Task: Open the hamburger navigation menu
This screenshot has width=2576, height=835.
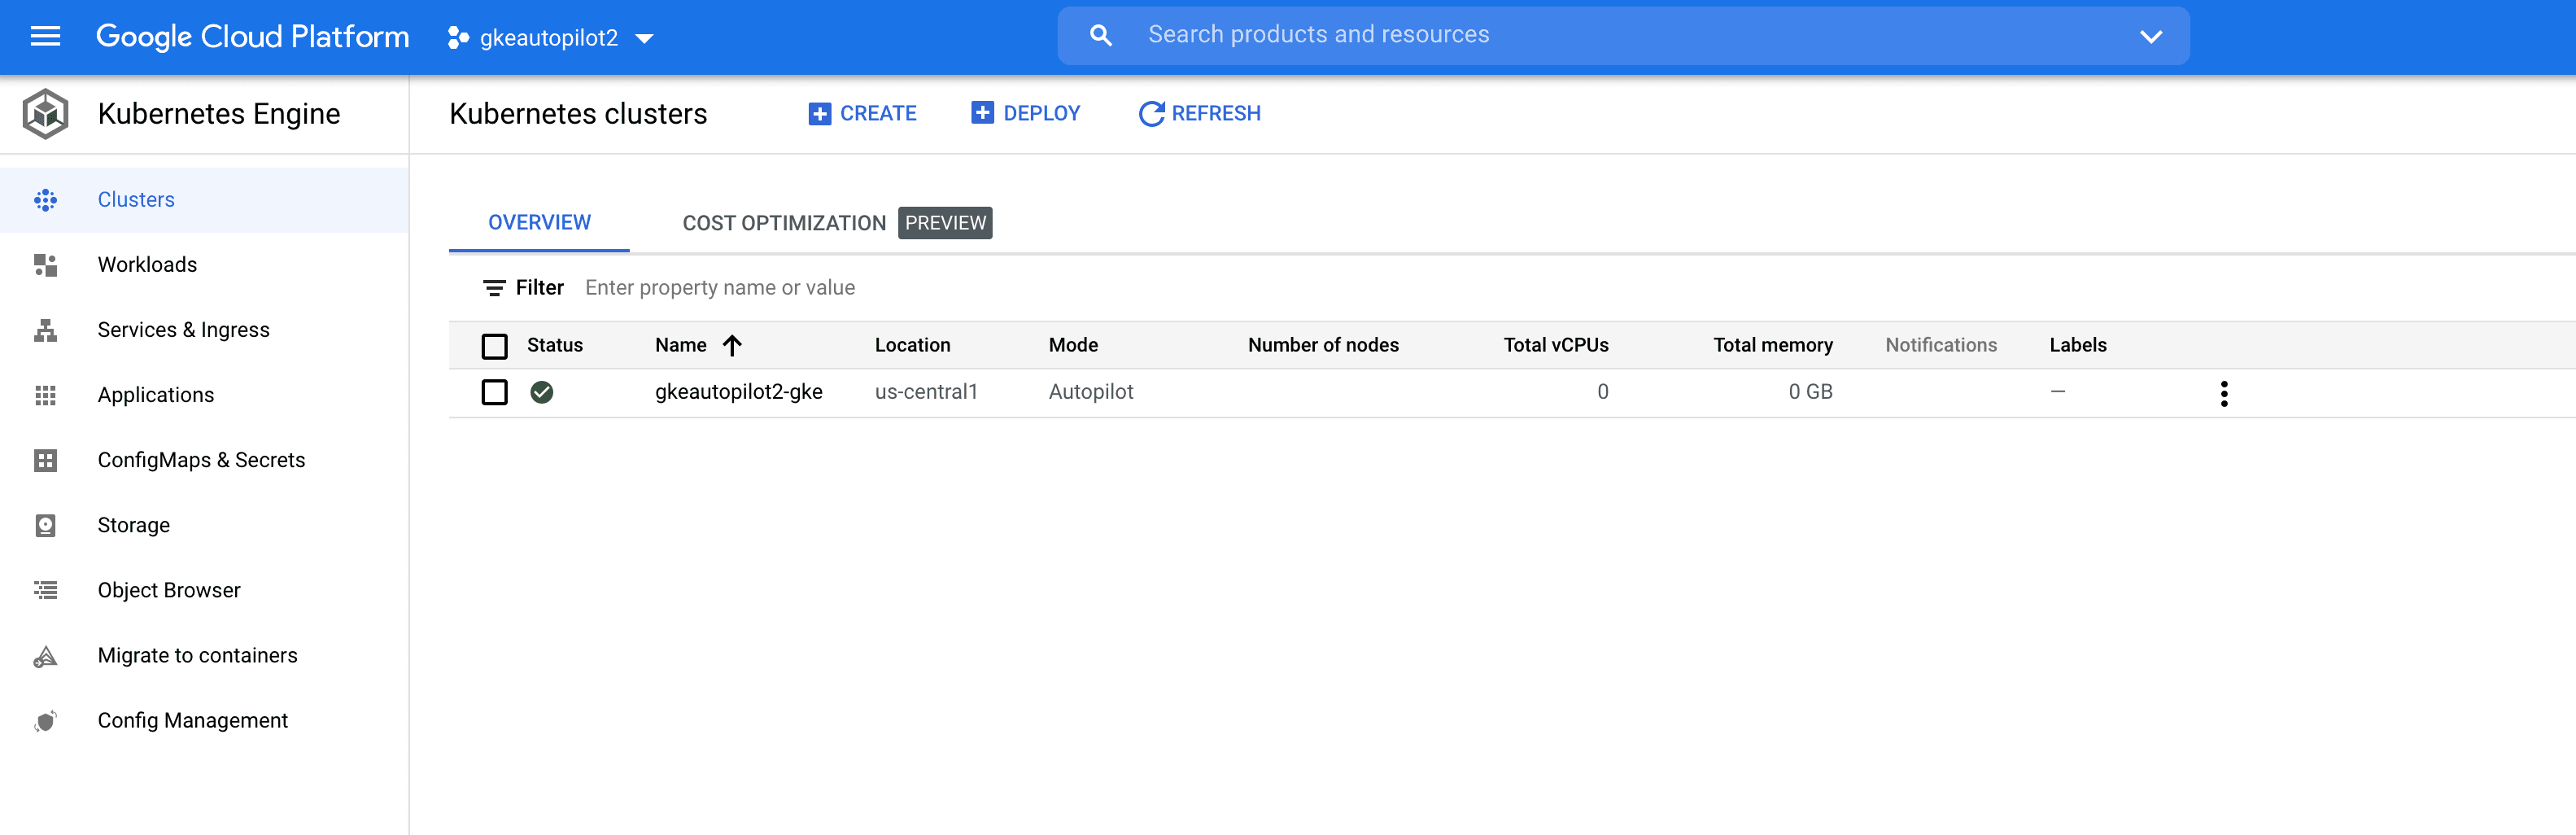Action: pyautogui.click(x=45, y=37)
